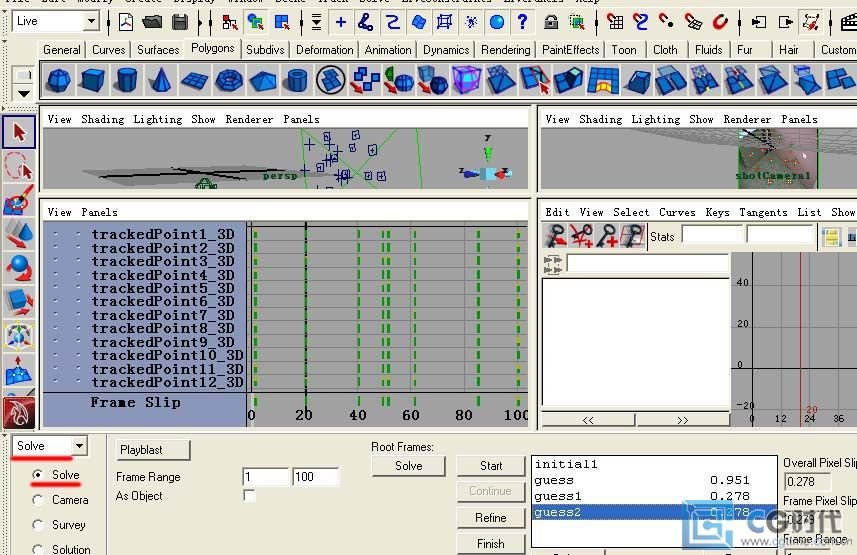Viewport: 857px width, 555px height.
Task: Open Panels menu in shotCamera1 viewport
Action: point(800,119)
